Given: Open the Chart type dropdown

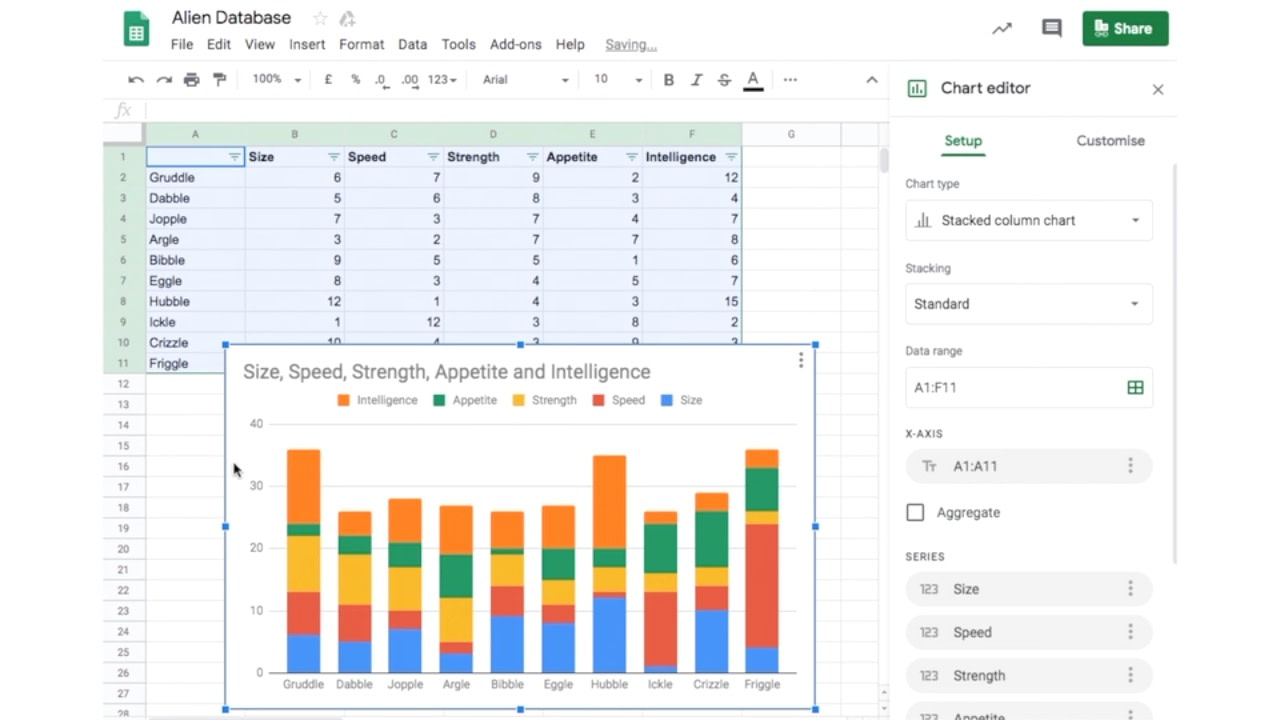Looking at the screenshot, I should (1028, 220).
